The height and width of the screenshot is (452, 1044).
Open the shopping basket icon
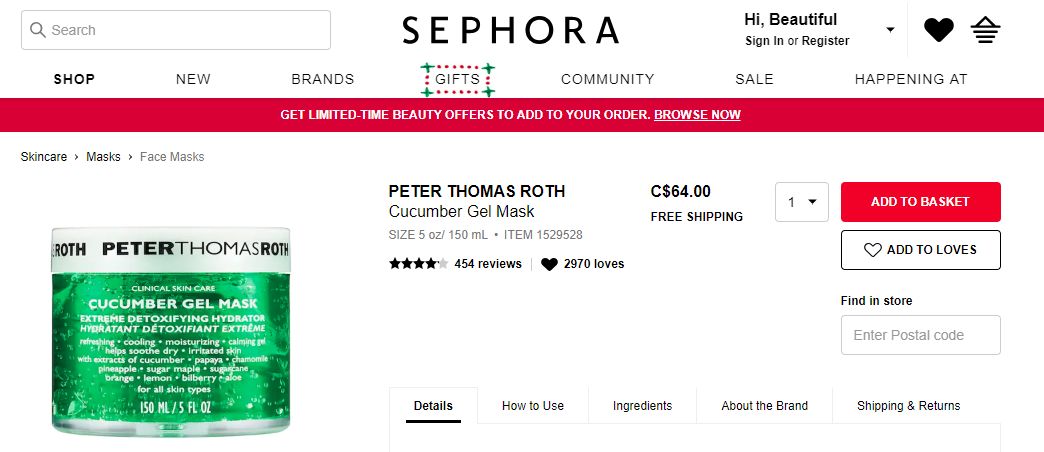click(986, 30)
